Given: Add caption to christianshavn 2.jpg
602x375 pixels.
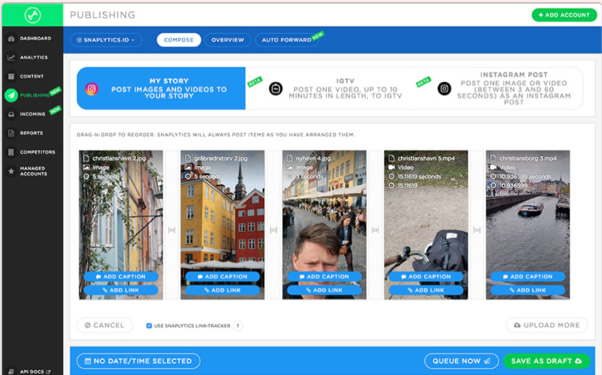Looking at the screenshot, I should [x=121, y=276].
